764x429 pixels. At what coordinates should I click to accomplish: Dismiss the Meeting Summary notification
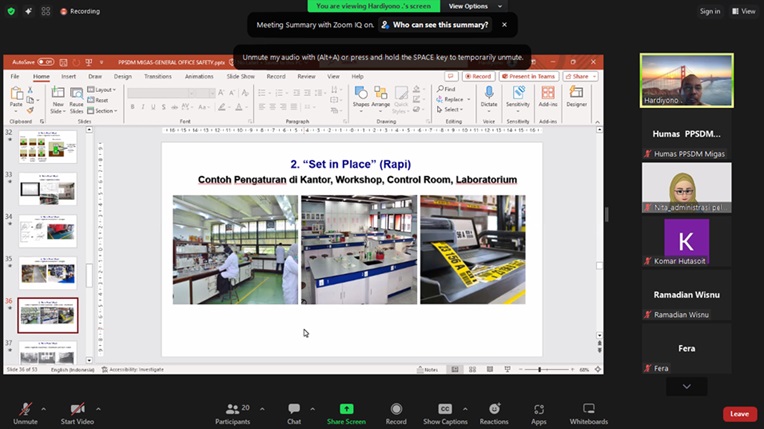coord(504,24)
